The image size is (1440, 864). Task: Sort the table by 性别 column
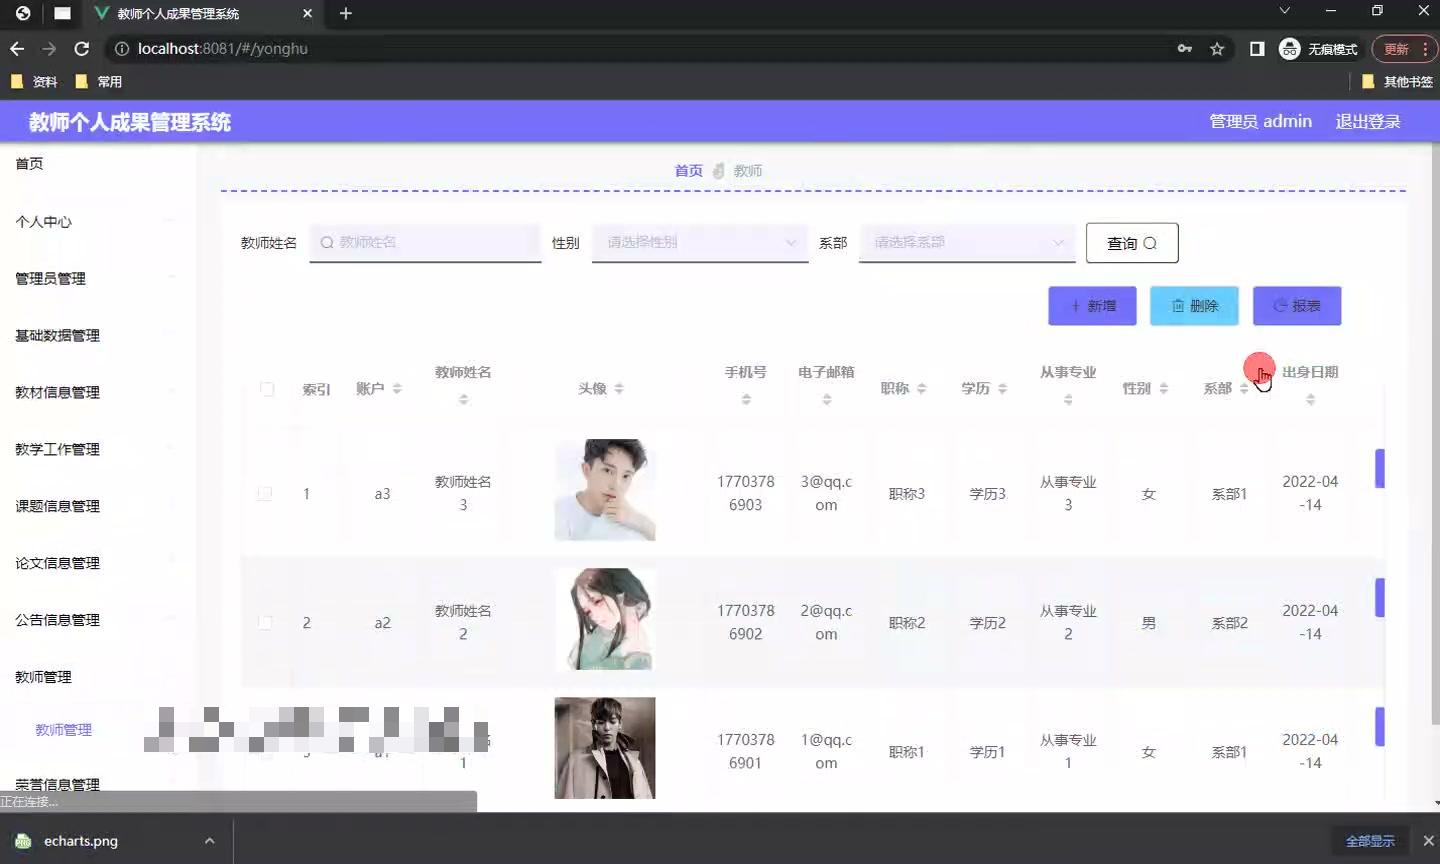point(1164,388)
